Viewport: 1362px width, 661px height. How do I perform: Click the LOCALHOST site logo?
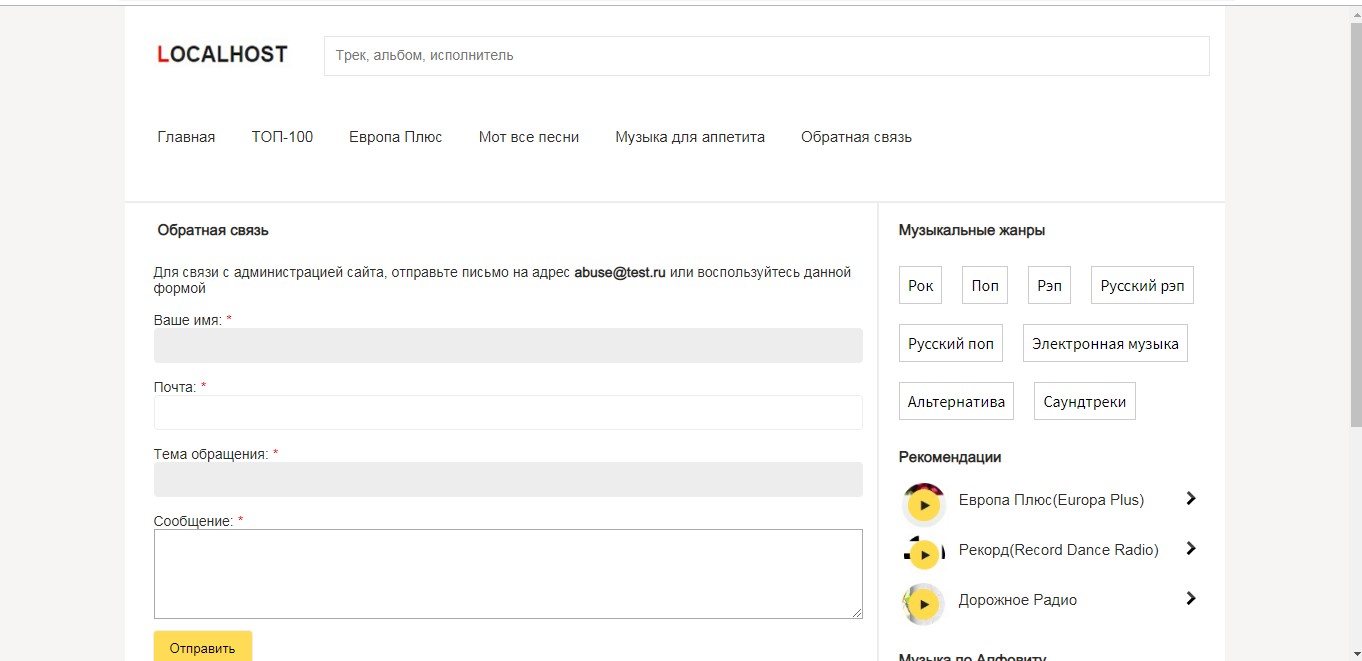pyautogui.click(x=222, y=55)
